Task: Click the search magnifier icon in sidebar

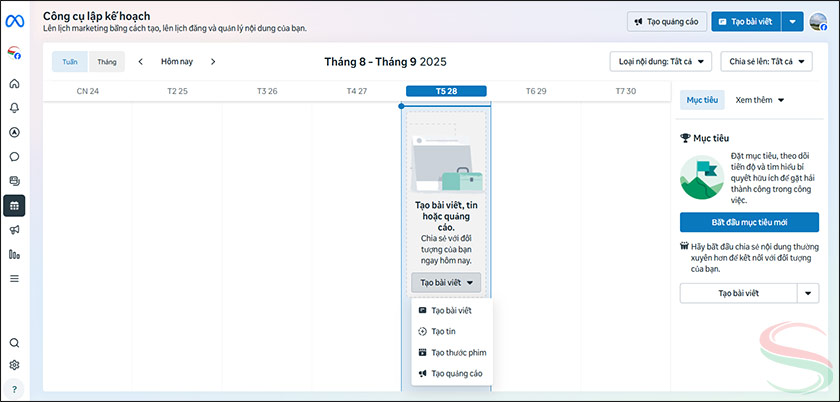Action: coord(14,343)
